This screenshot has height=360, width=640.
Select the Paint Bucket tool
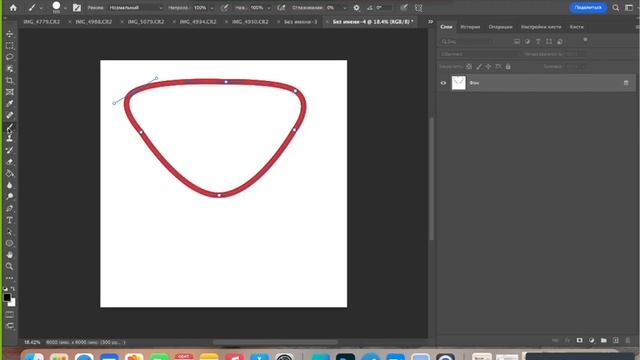pyautogui.click(x=9, y=173)
